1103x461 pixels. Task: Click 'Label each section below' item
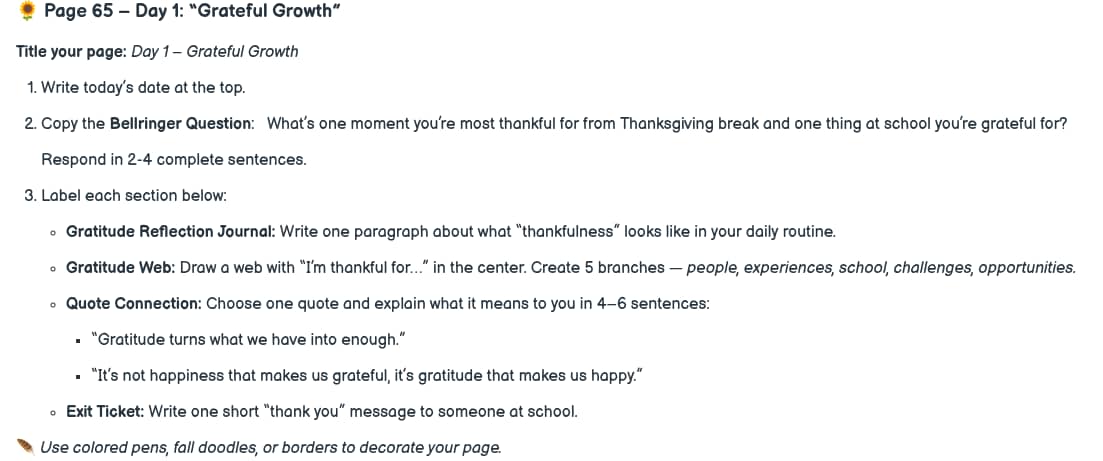pyautogui.click(x=134, y=196)
